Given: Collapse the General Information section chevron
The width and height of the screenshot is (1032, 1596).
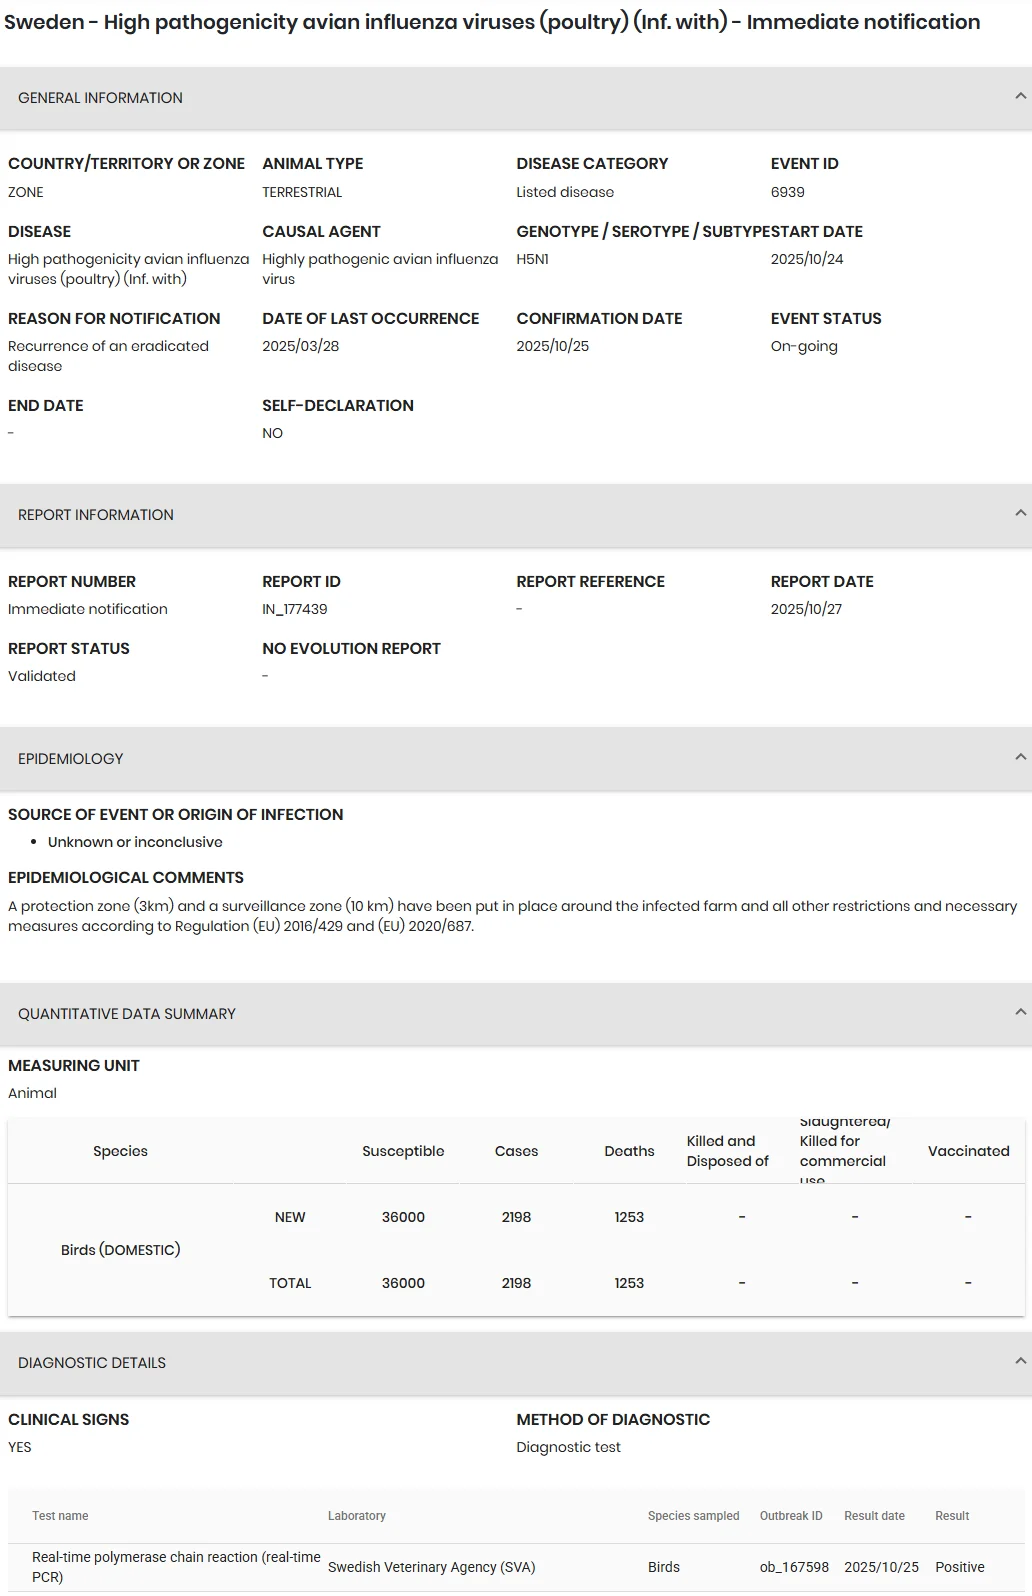Looking at the screenshot, I should (x=1020, y=97).
